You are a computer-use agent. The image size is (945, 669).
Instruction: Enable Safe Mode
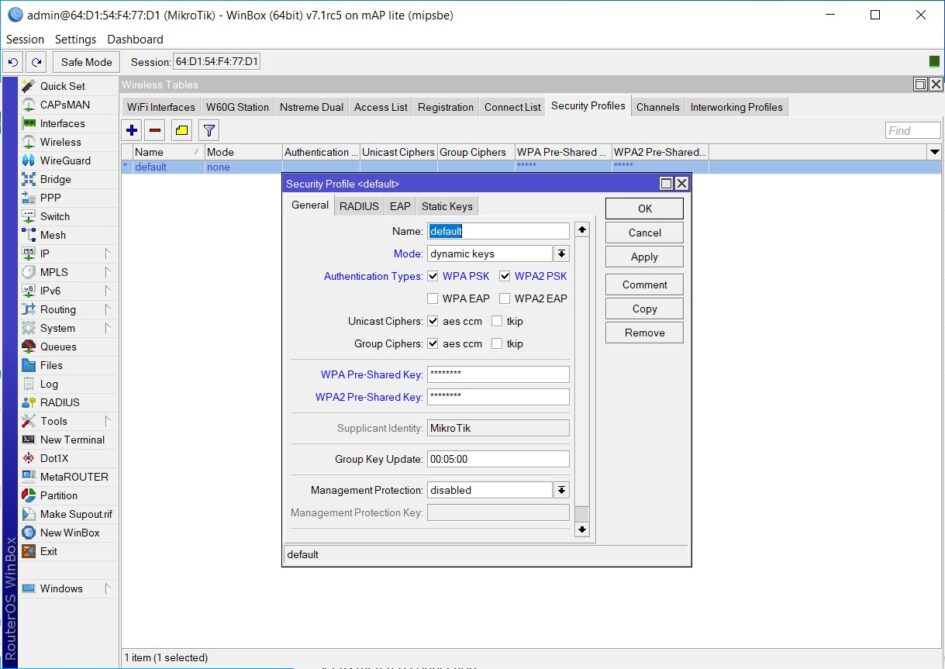(x=85, y=61)
